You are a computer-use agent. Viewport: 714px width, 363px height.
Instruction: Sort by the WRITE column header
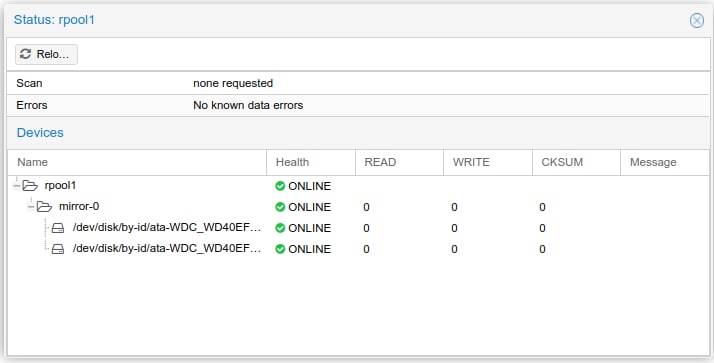488,162
